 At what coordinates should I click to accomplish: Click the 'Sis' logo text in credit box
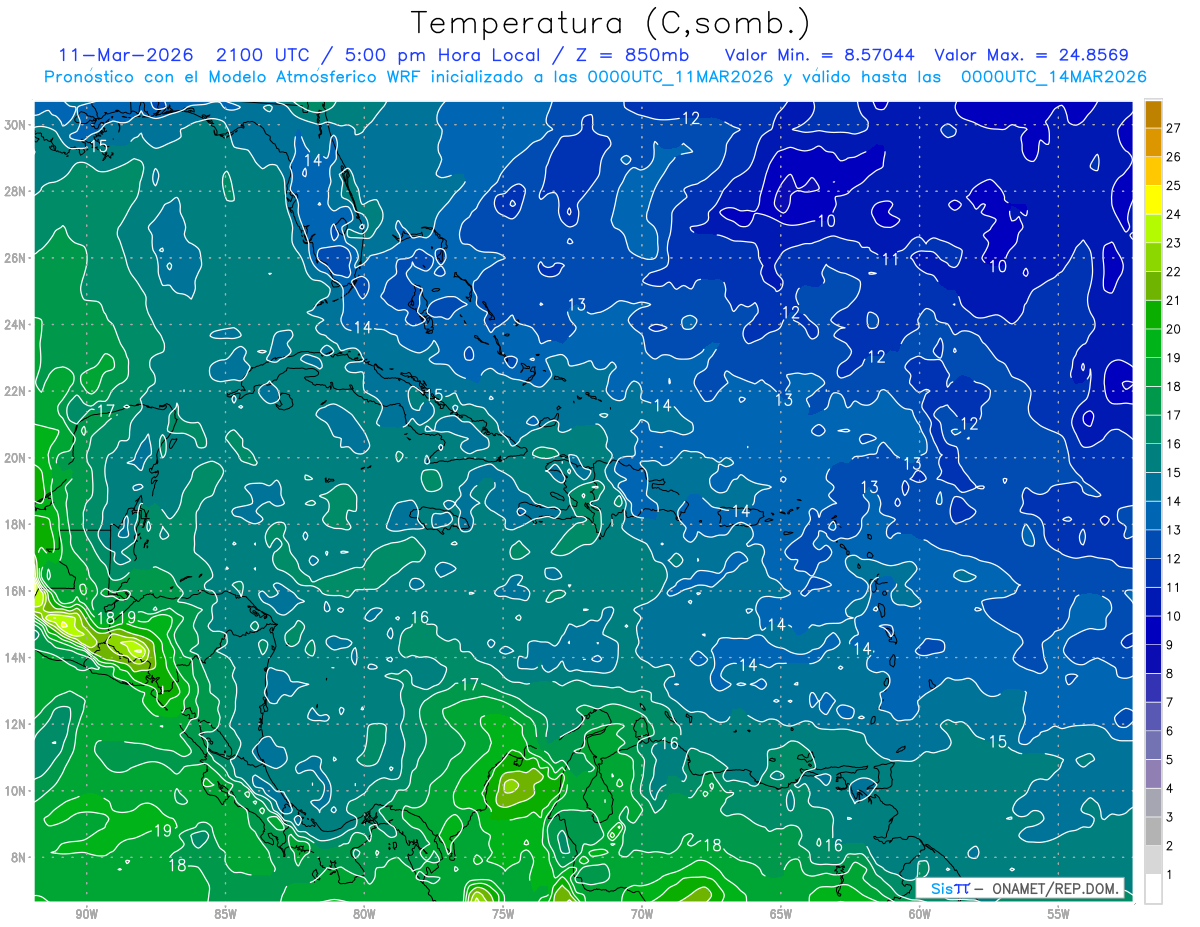(941, 889)
